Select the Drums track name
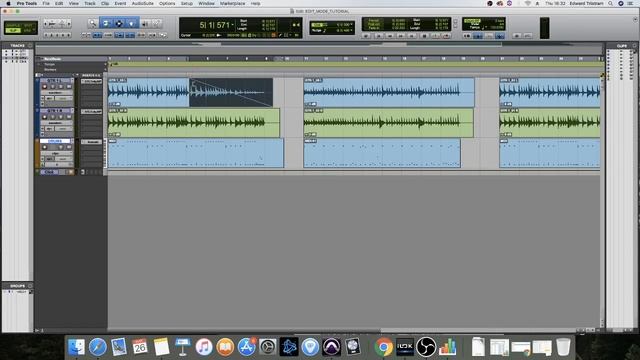This screenshot has height=360, width=640. tap(55, 141)
